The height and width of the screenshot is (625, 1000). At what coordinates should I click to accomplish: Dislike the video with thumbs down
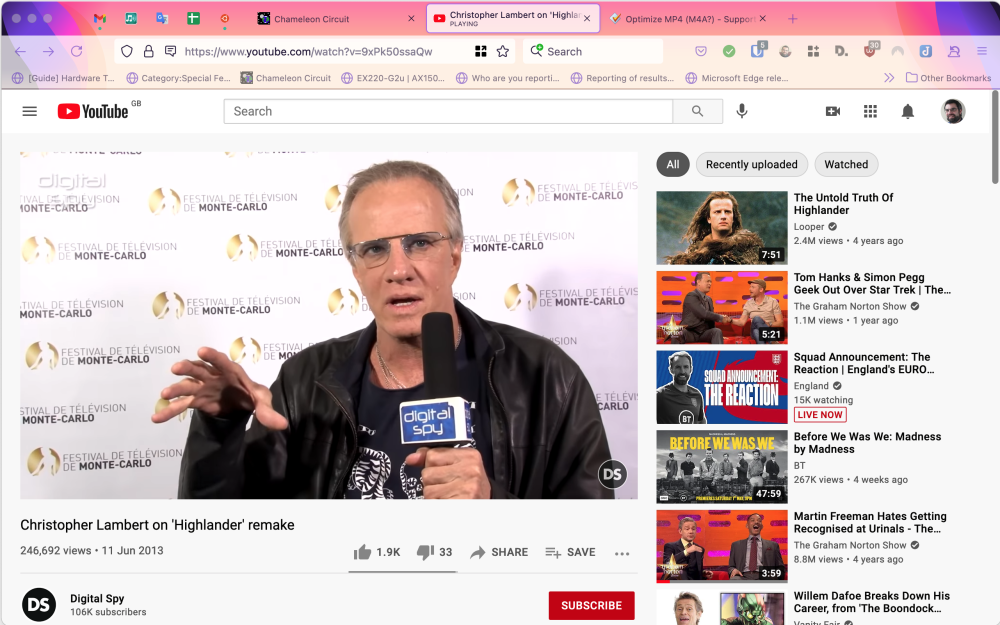[x=425, y=552]
